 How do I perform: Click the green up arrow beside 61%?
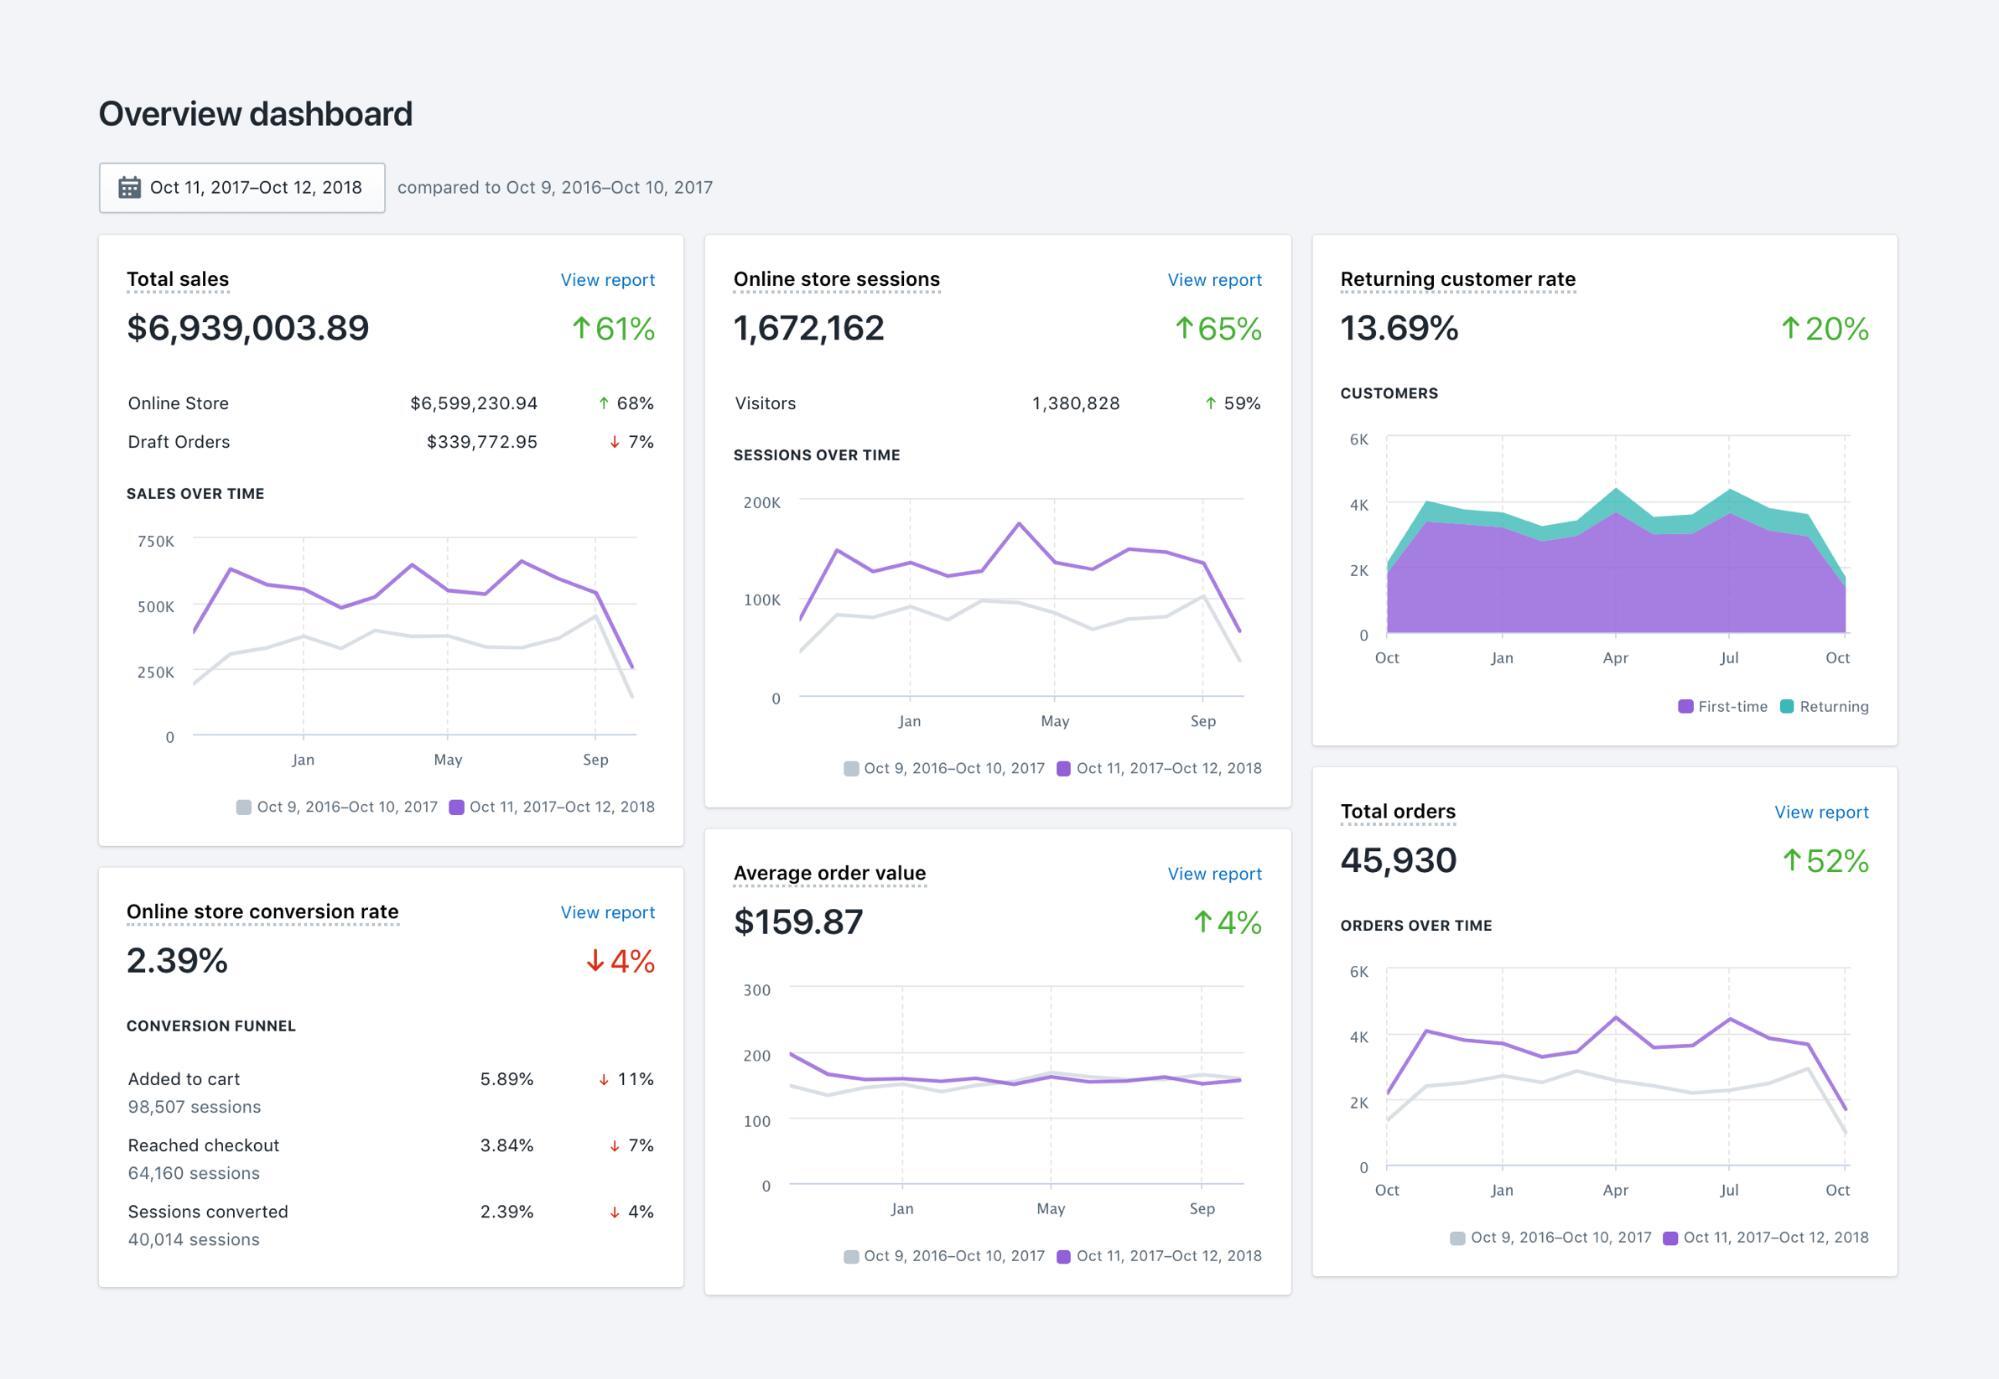(x=583, y=328)
